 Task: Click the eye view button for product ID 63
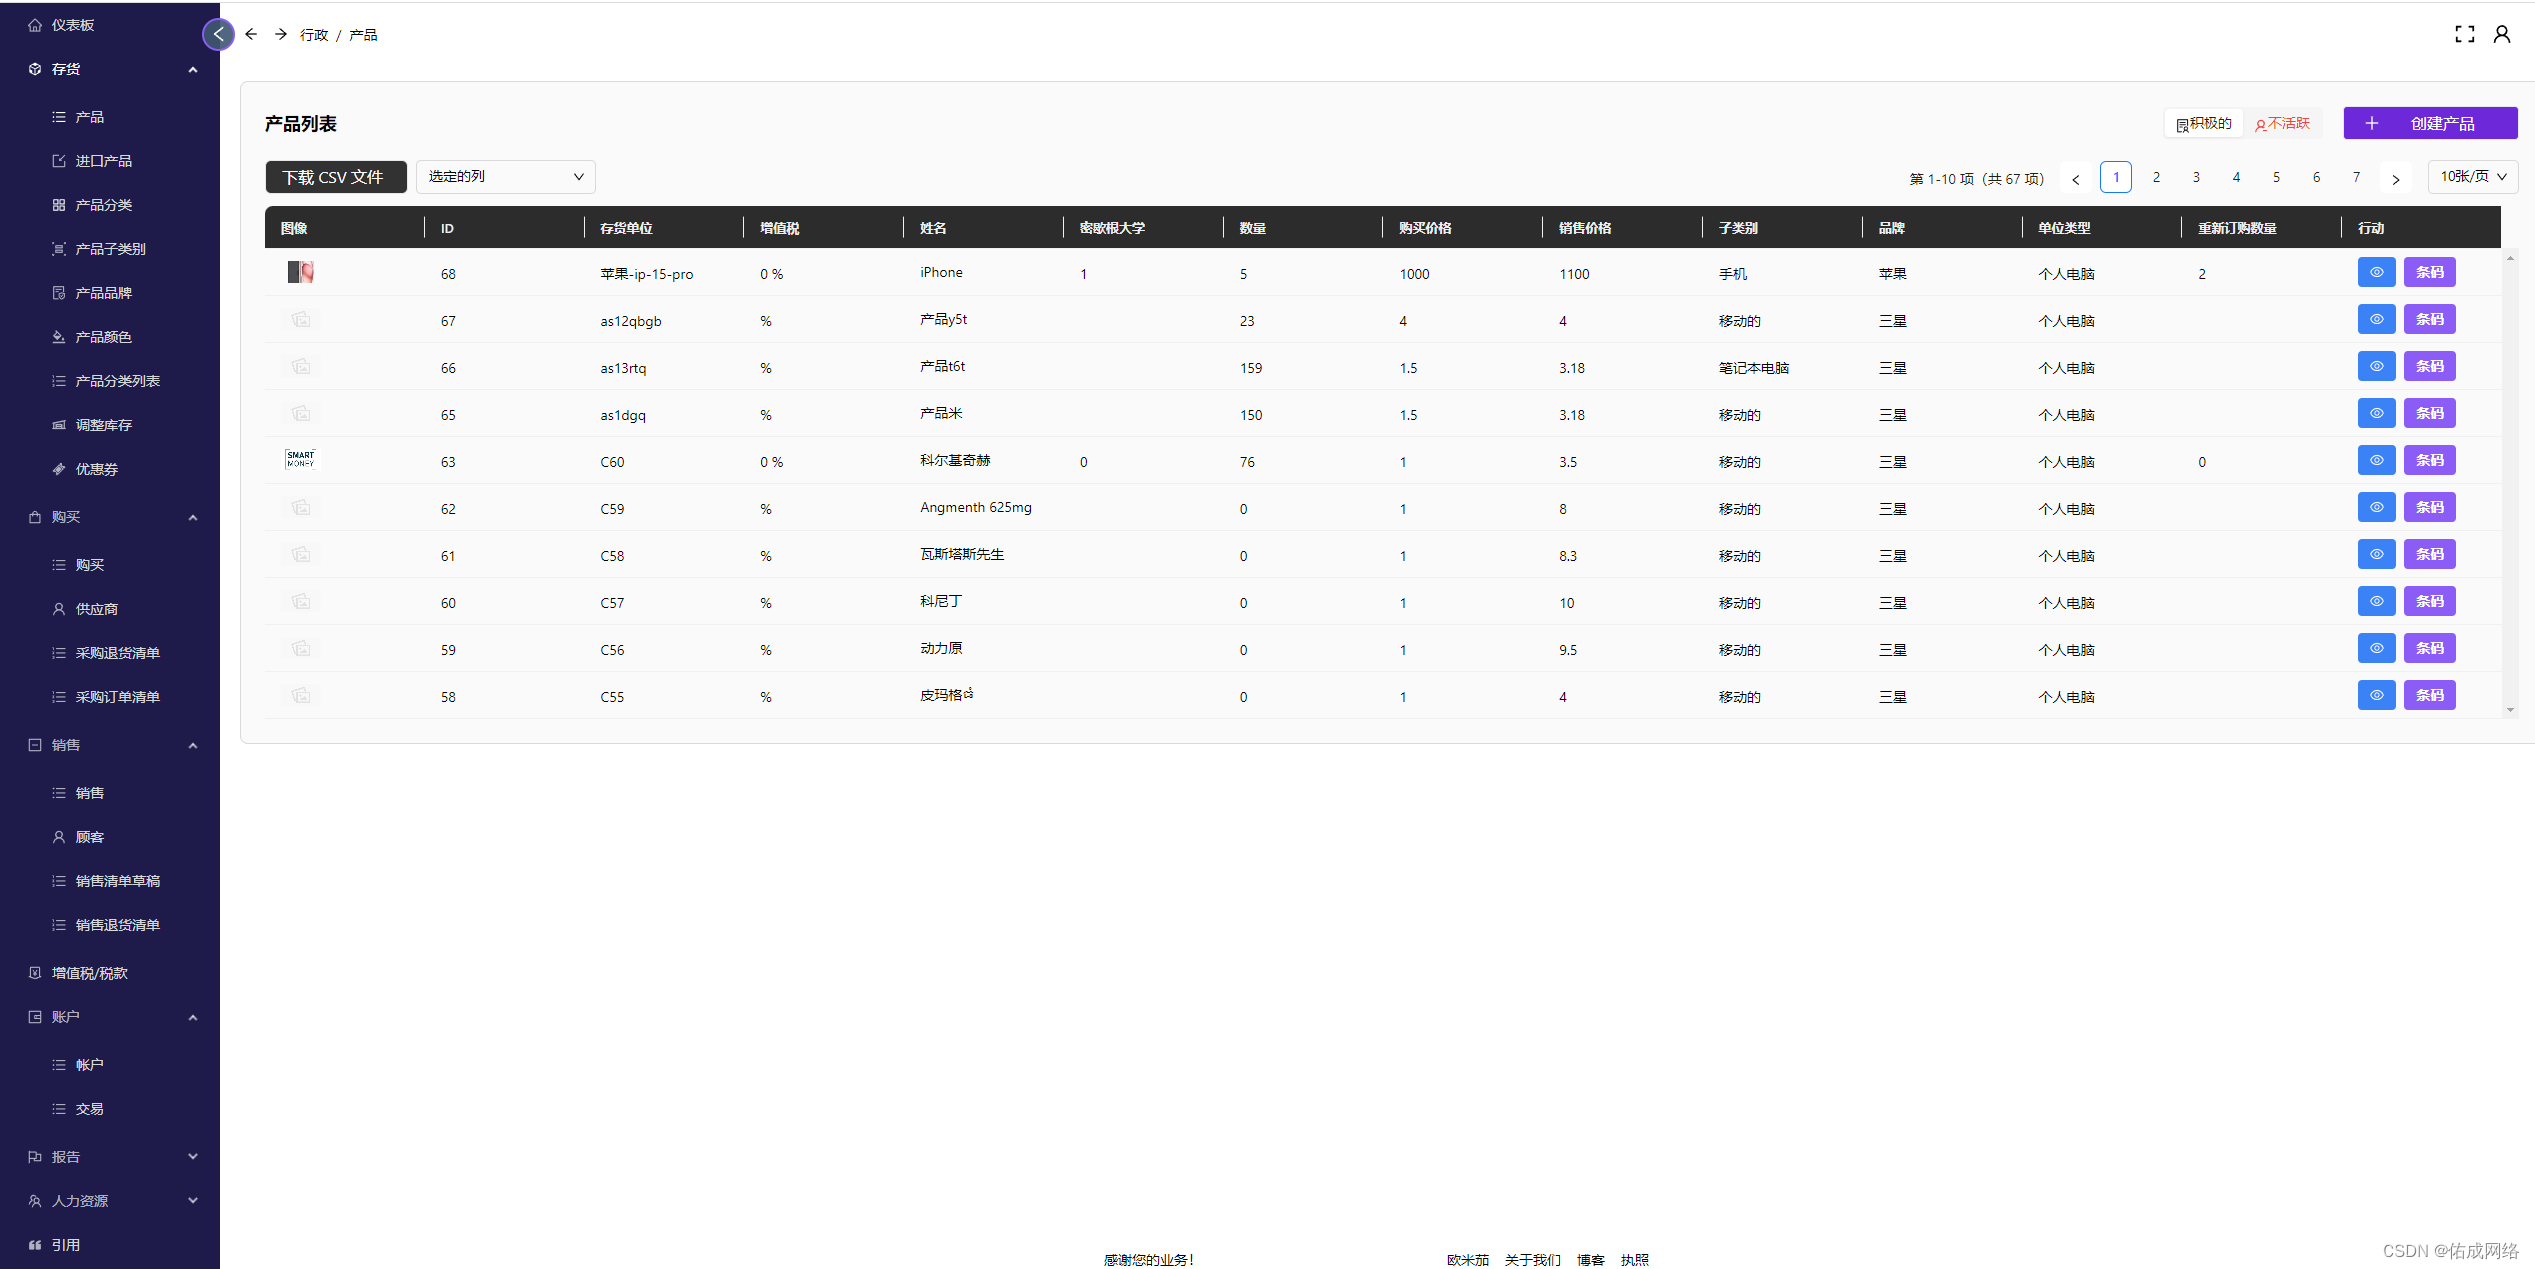2376,461
